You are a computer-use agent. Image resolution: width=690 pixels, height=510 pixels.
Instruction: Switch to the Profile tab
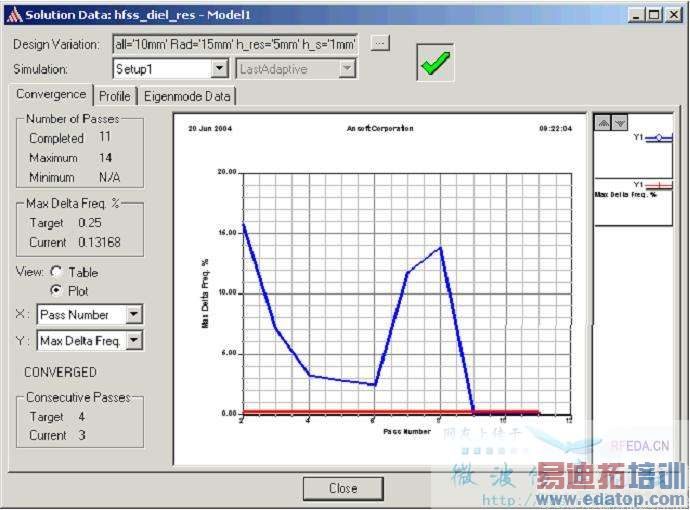click(x=115, y=96)
